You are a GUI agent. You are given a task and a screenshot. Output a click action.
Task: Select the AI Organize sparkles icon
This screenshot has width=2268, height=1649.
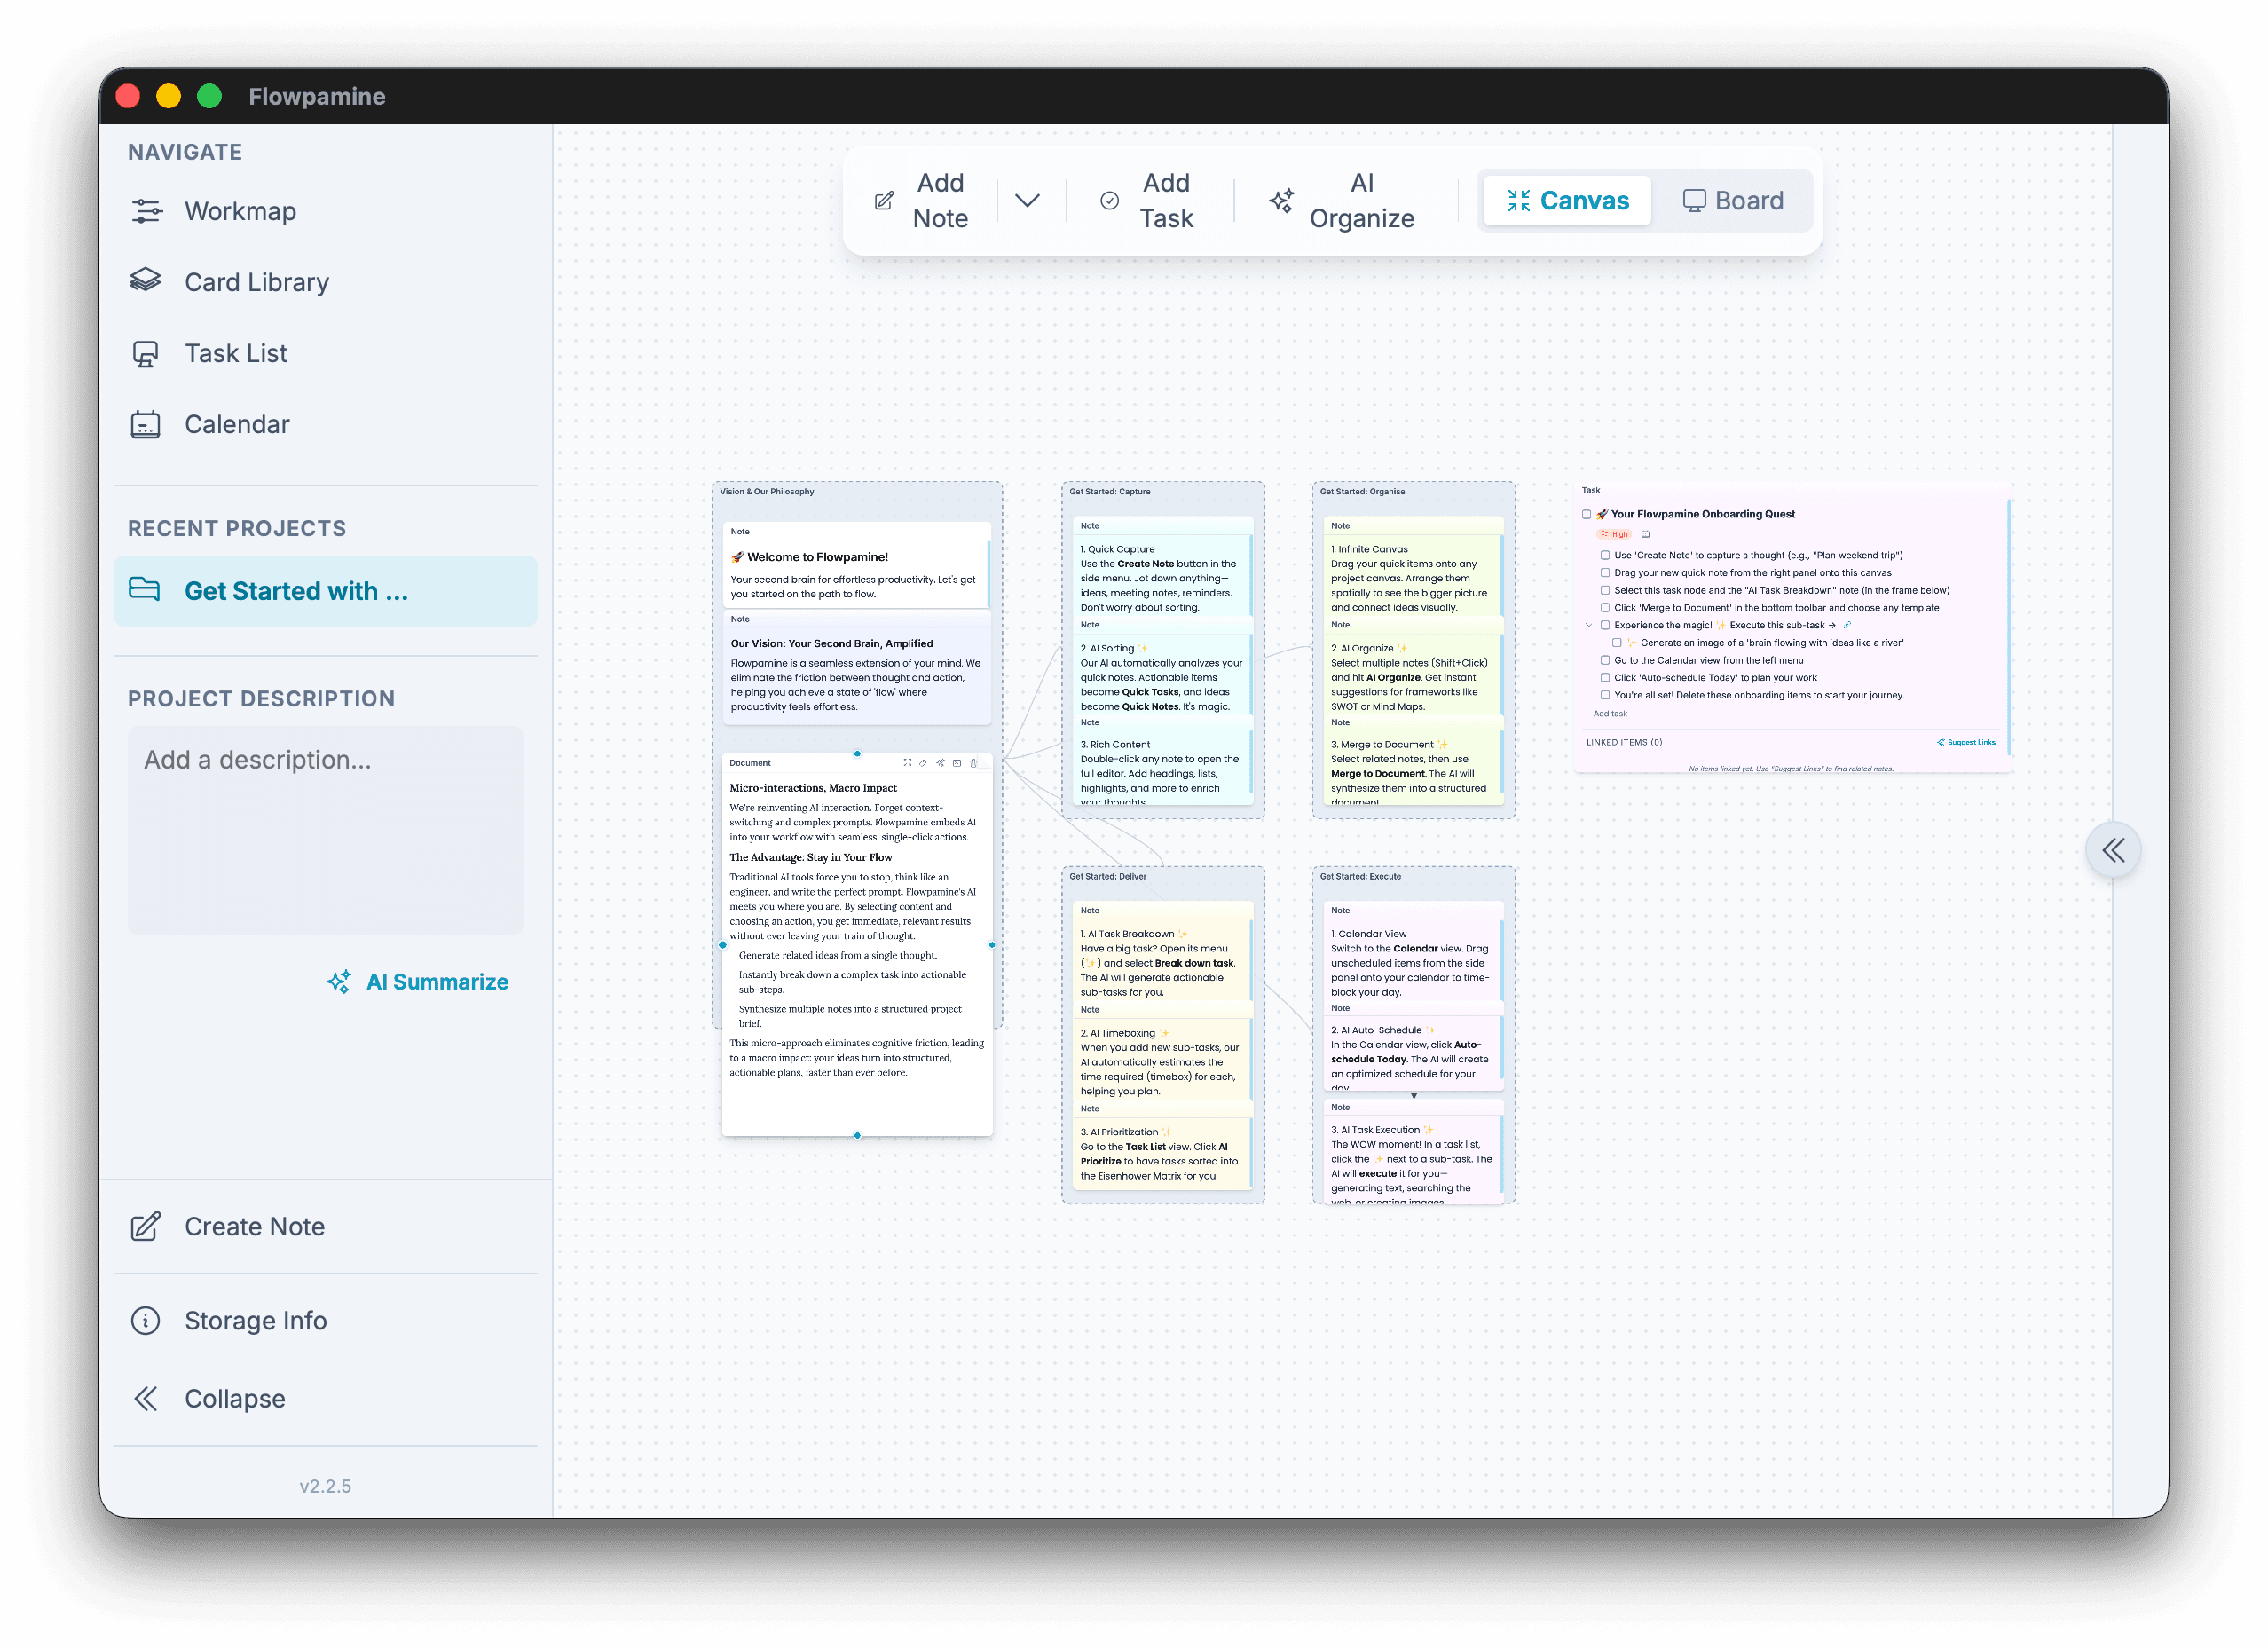point(1284,200)
